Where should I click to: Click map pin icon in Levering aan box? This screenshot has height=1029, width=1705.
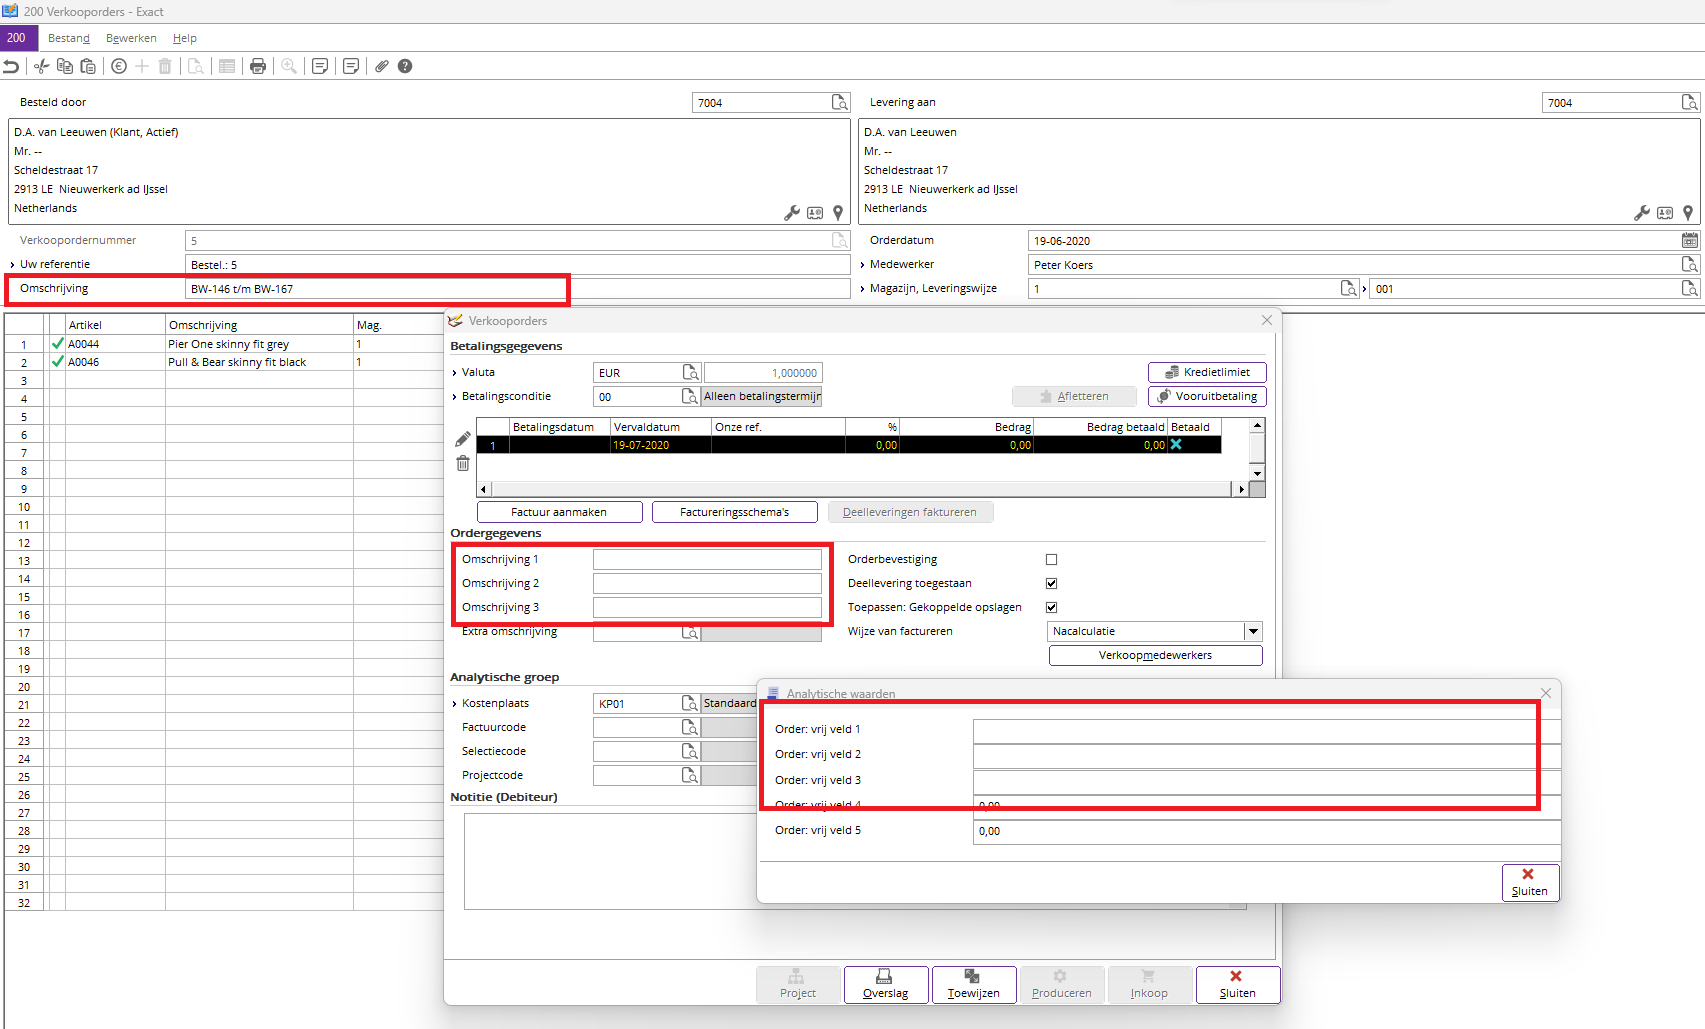1688,213
